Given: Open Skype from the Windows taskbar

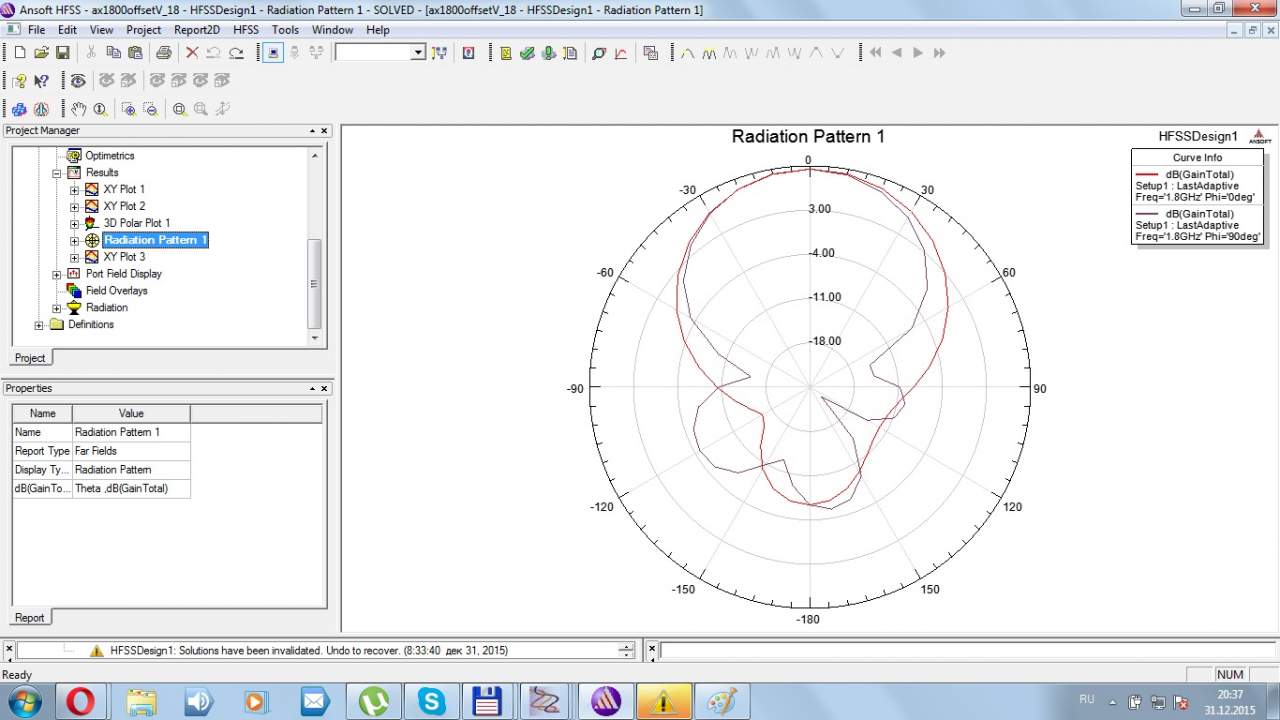Looking at the screenshot, I should 432,701.
